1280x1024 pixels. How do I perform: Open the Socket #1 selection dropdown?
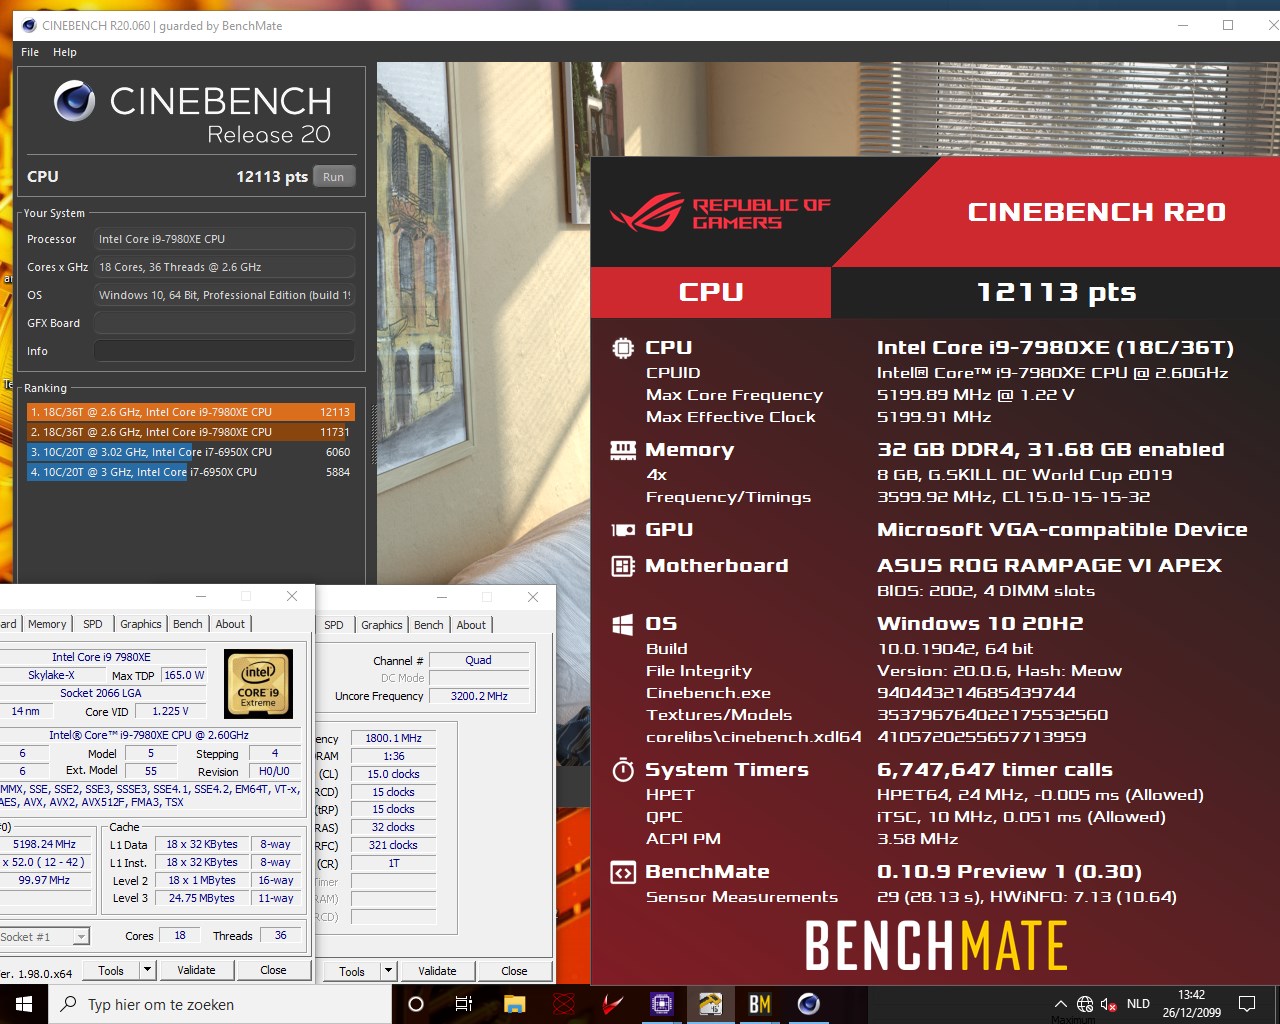click(81, 937)
